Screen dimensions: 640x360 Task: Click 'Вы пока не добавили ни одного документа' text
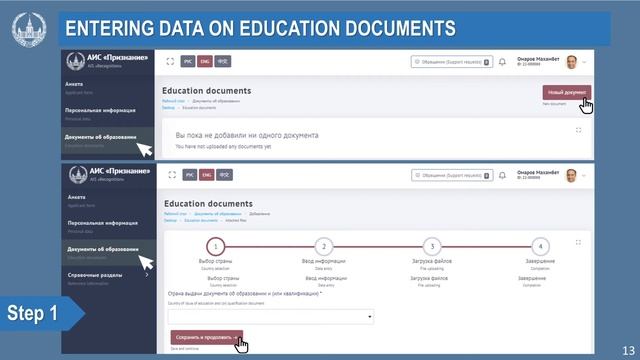(247, 135)
